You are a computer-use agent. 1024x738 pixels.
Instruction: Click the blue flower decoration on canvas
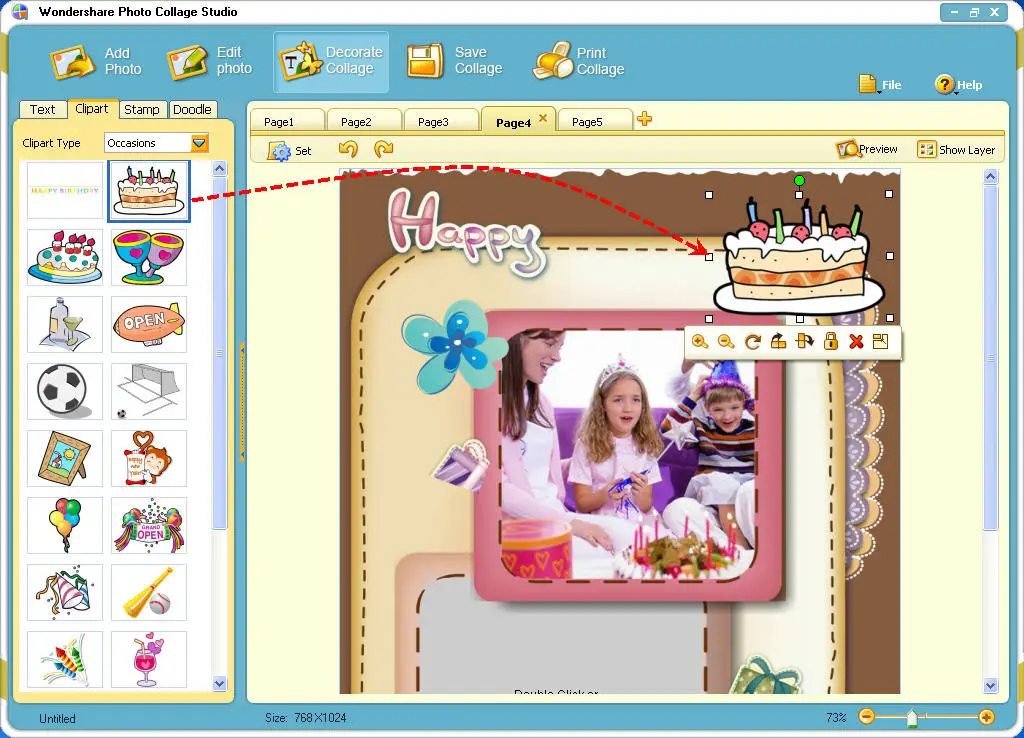455,345
